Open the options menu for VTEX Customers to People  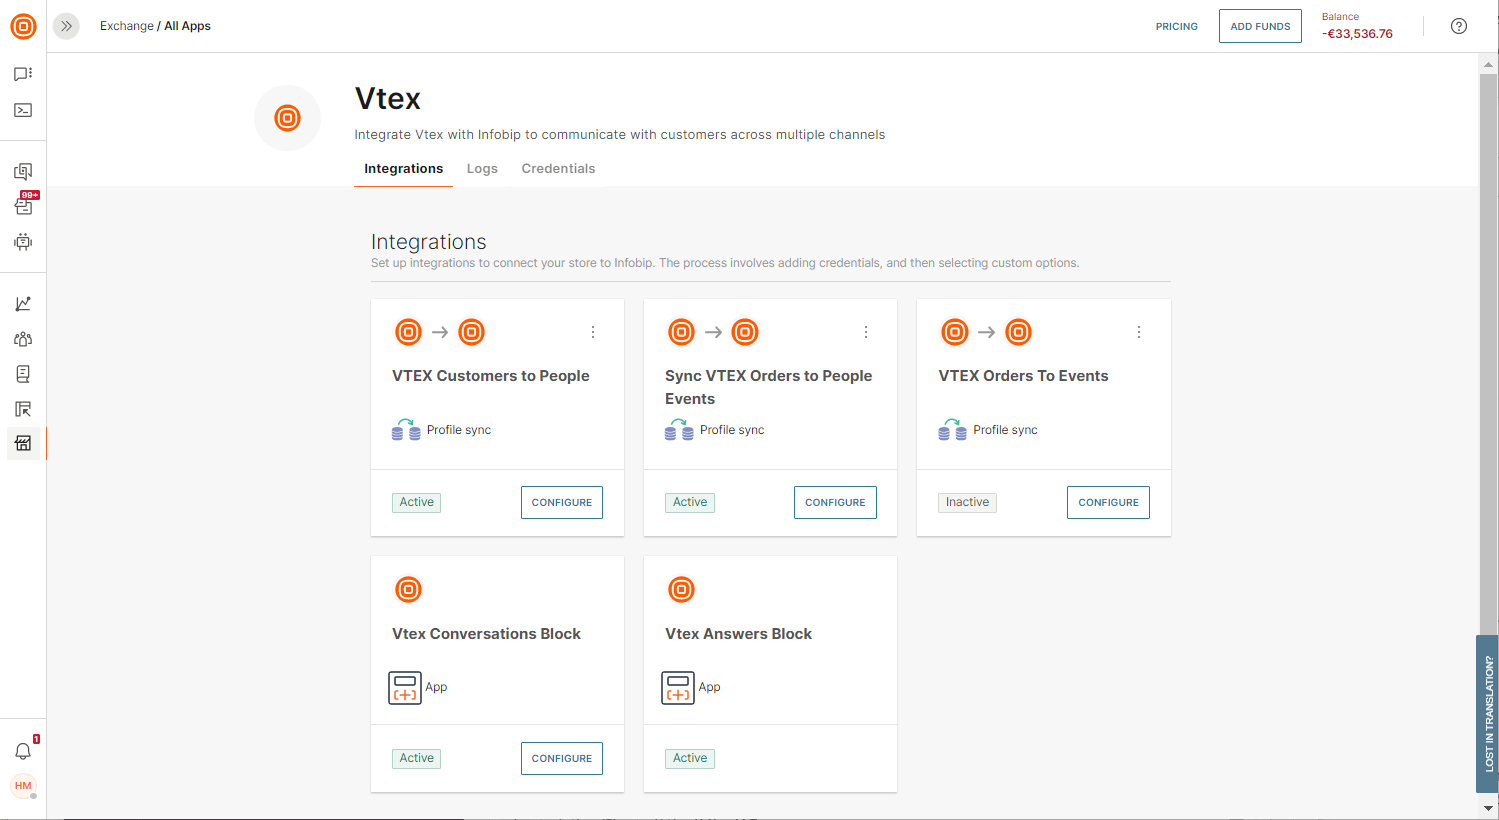coord(593,332)
